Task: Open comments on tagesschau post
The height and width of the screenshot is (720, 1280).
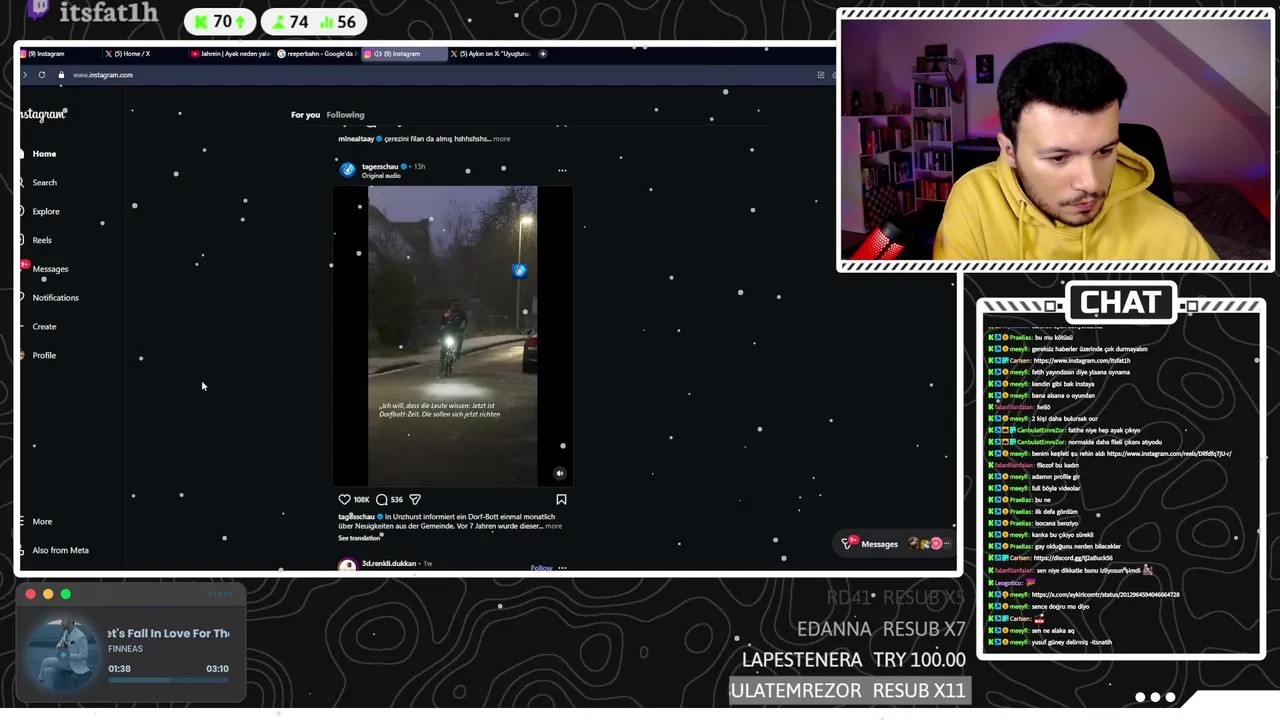Action: point(381,500)
